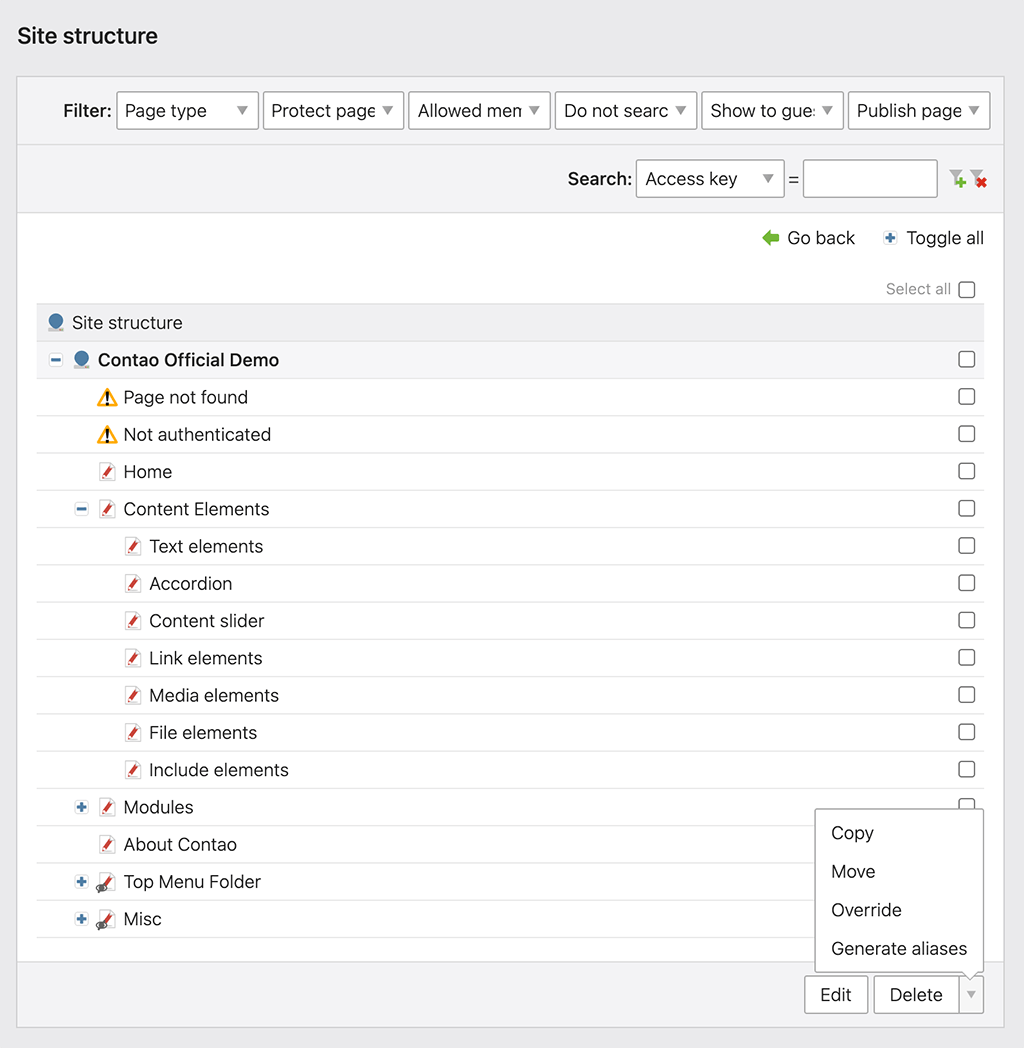Collapse the Content Elements tree node
This screenshot has height=1048, width=1024.
[82, 509]
